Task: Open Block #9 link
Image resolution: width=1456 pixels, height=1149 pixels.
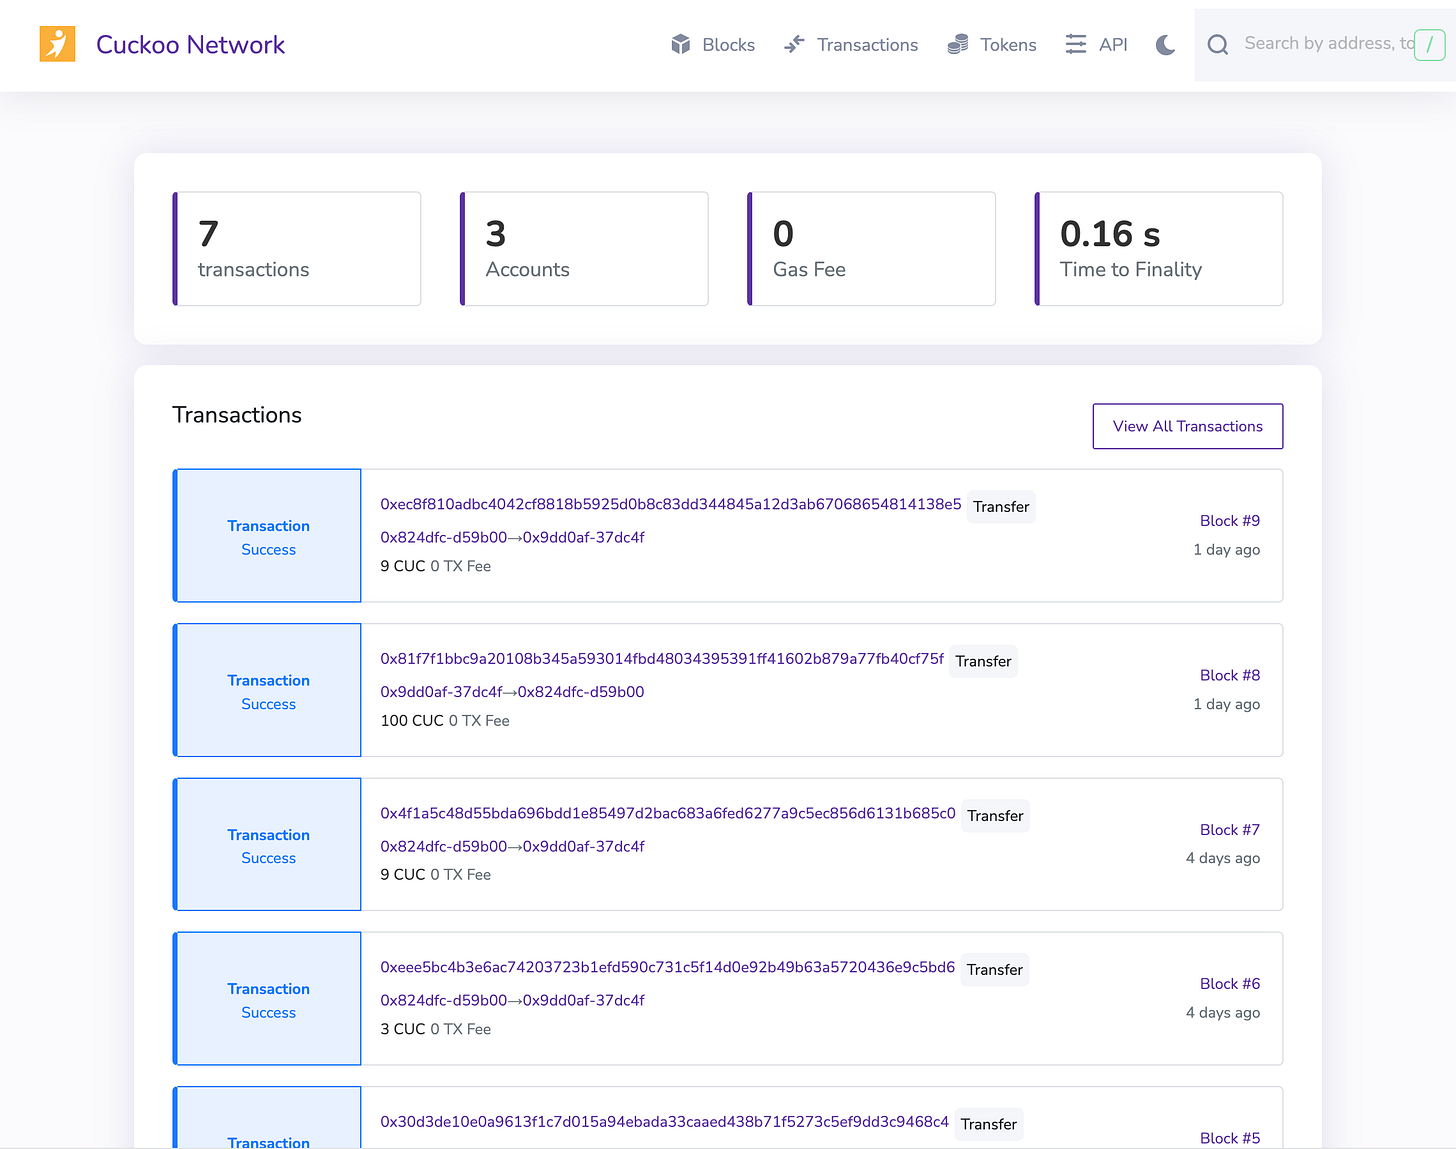Action: [x=1230, y=521]
